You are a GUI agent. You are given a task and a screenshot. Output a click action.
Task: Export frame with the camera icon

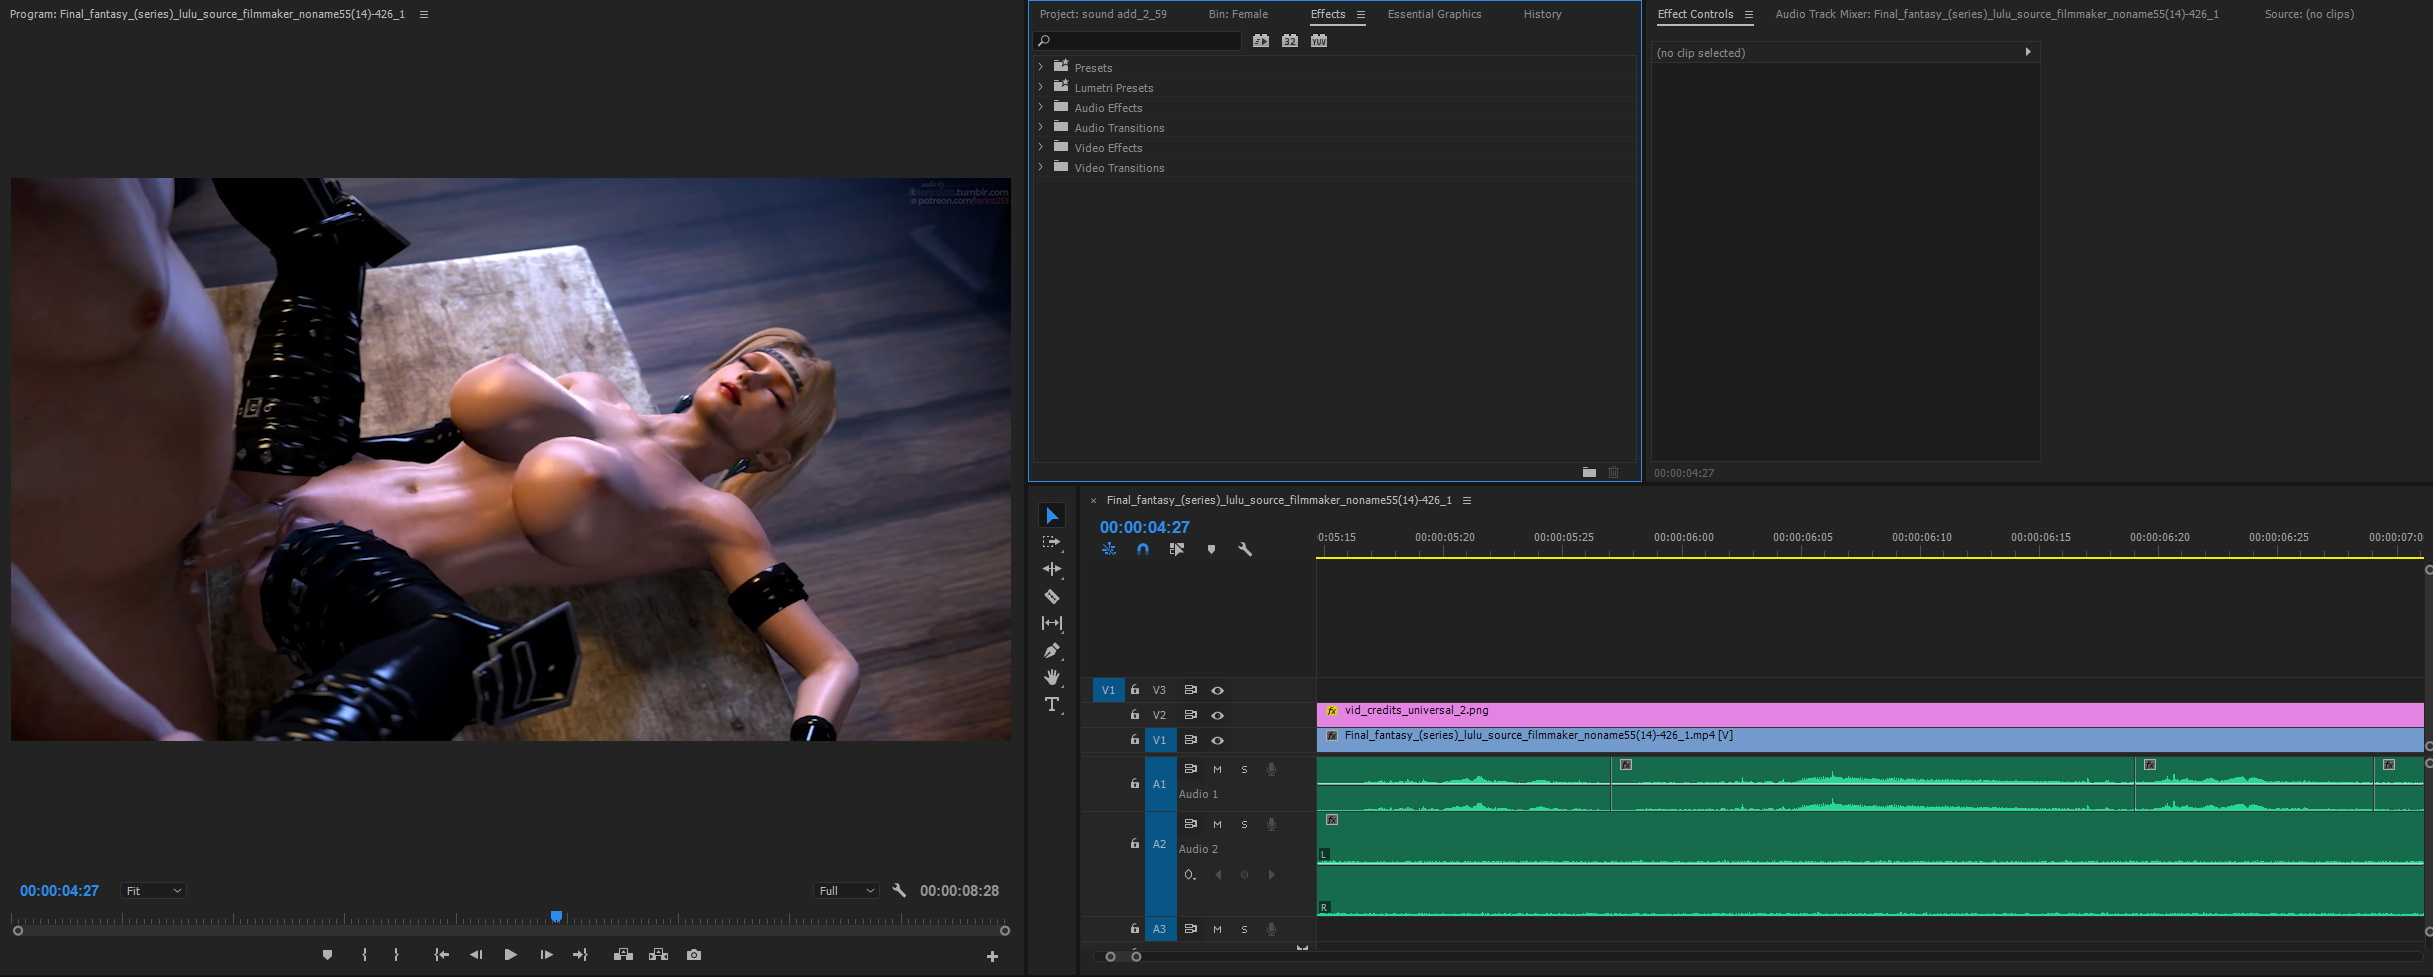[694, 955]
